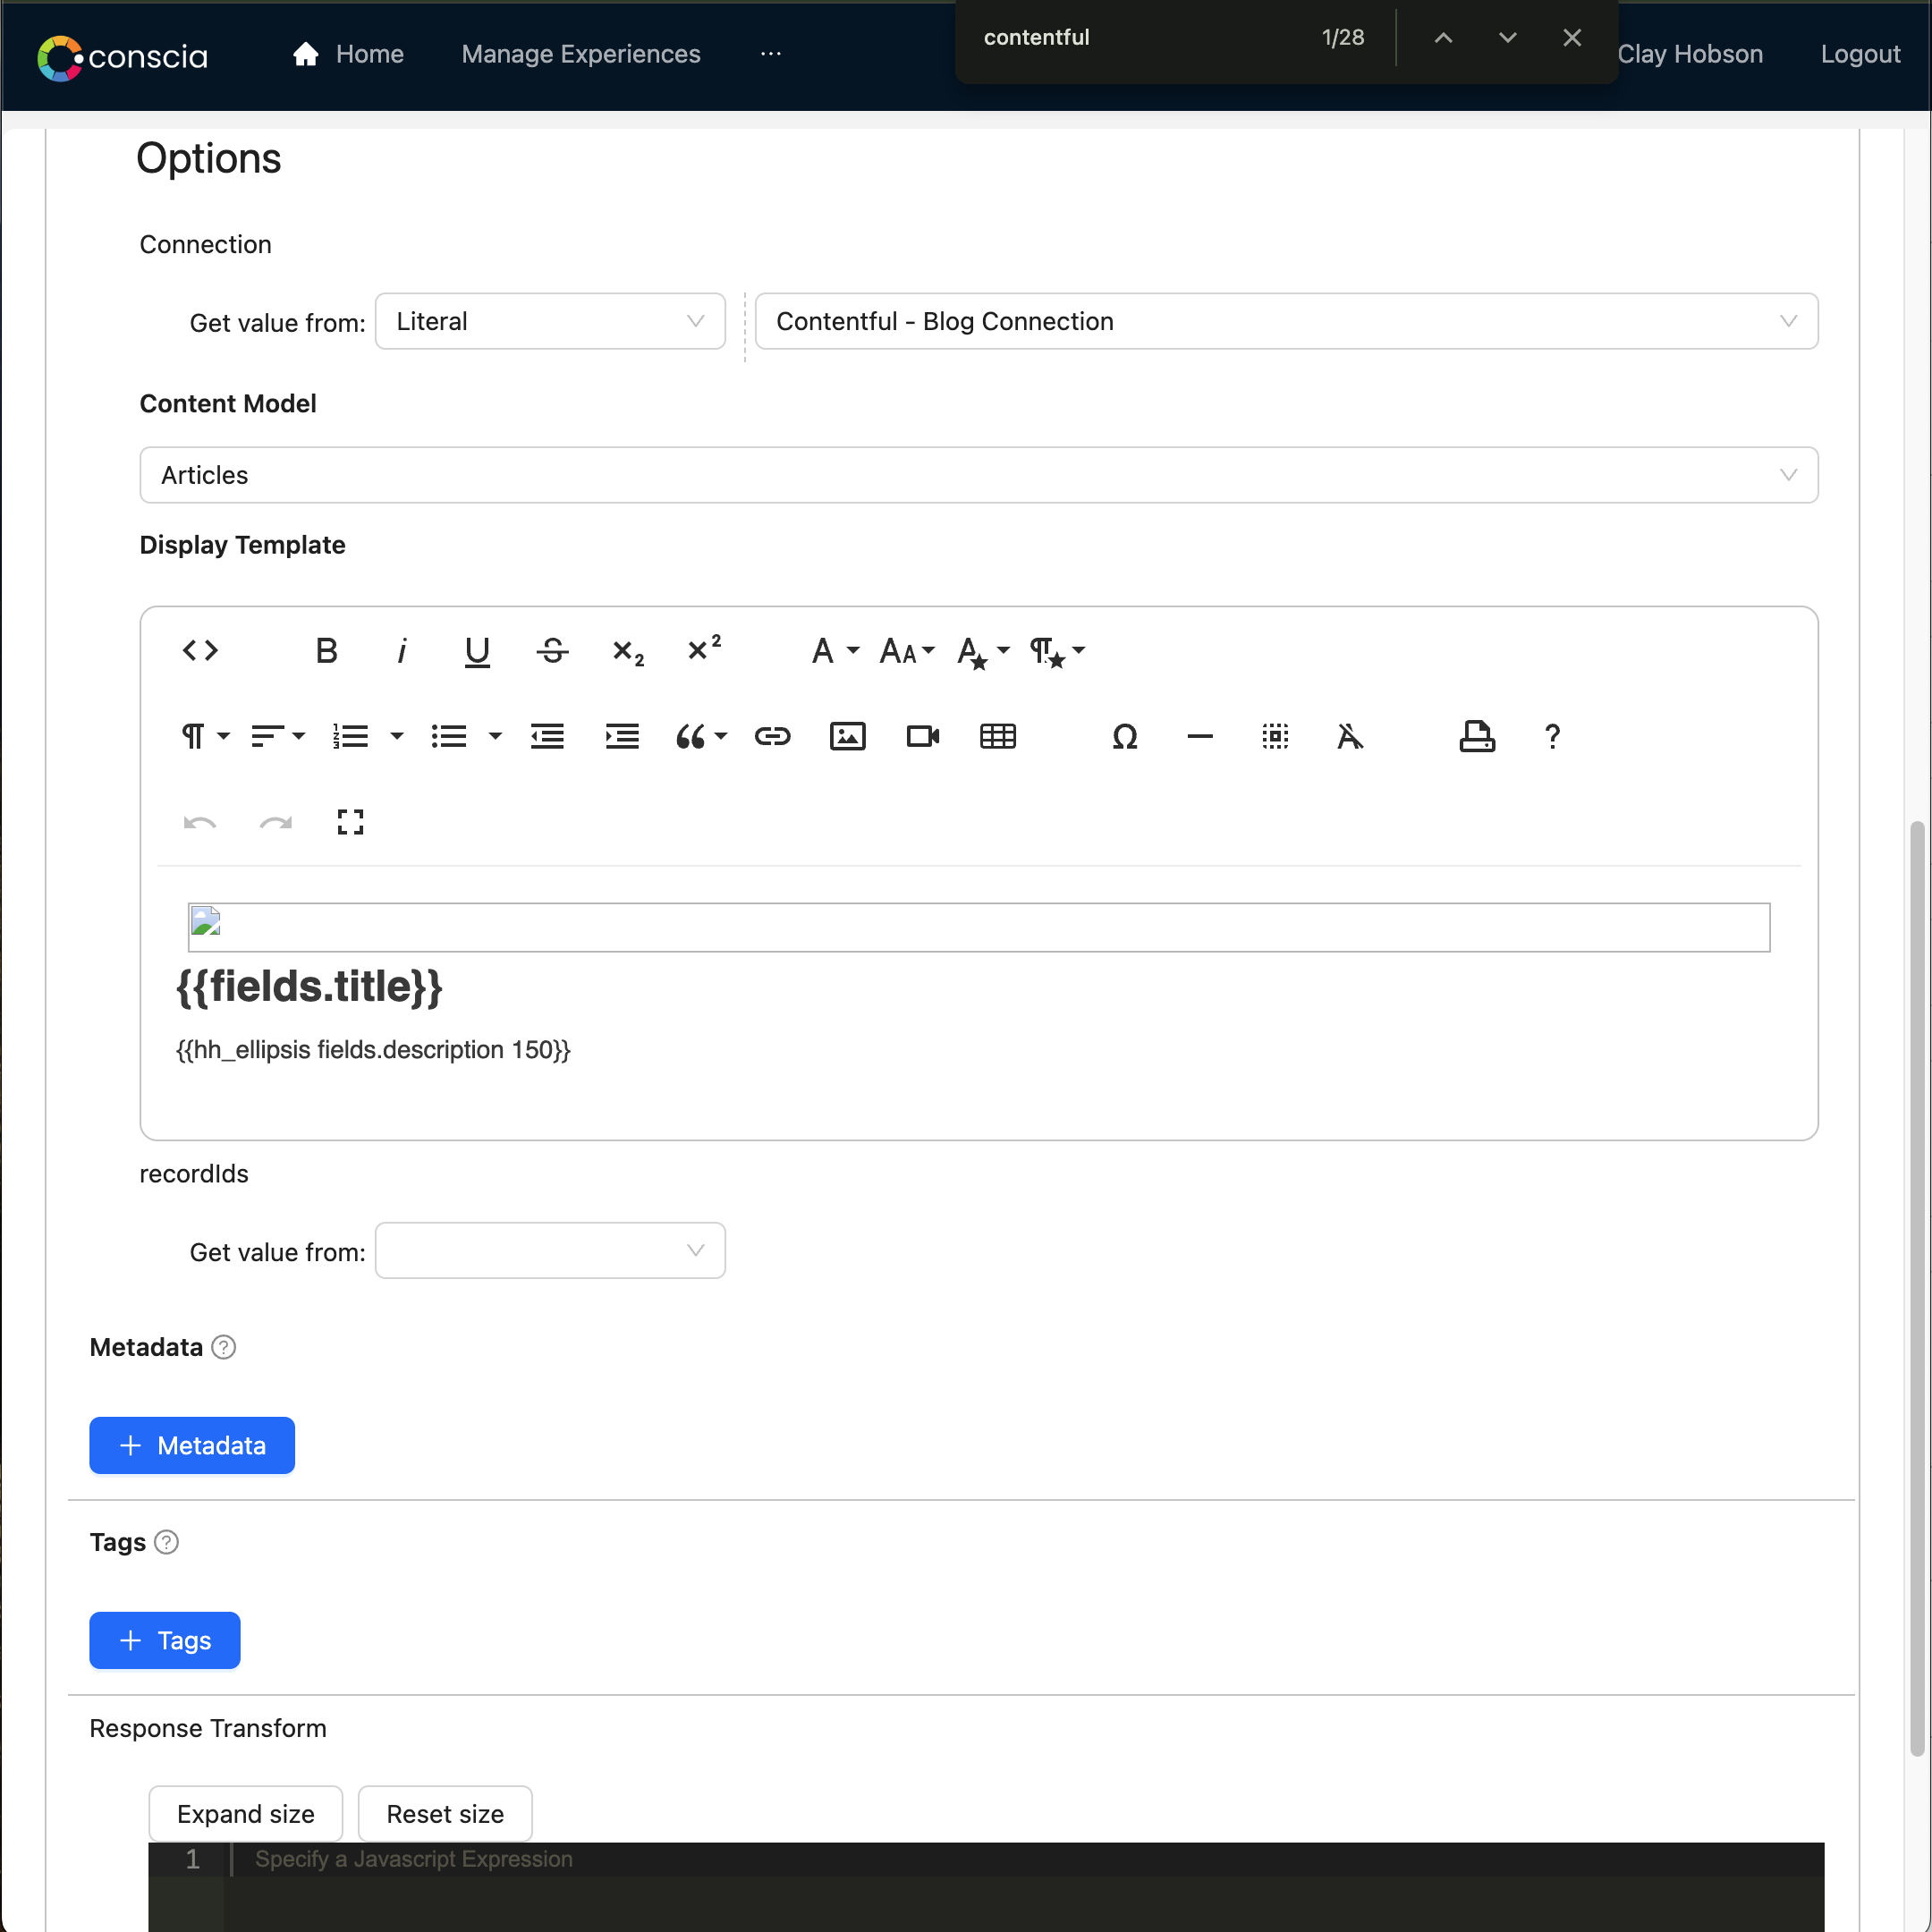Image resolution: width=1932 pixels, height=1932 pixels.
Task: Increase indent in editor
Action: [x=622, y=737]
